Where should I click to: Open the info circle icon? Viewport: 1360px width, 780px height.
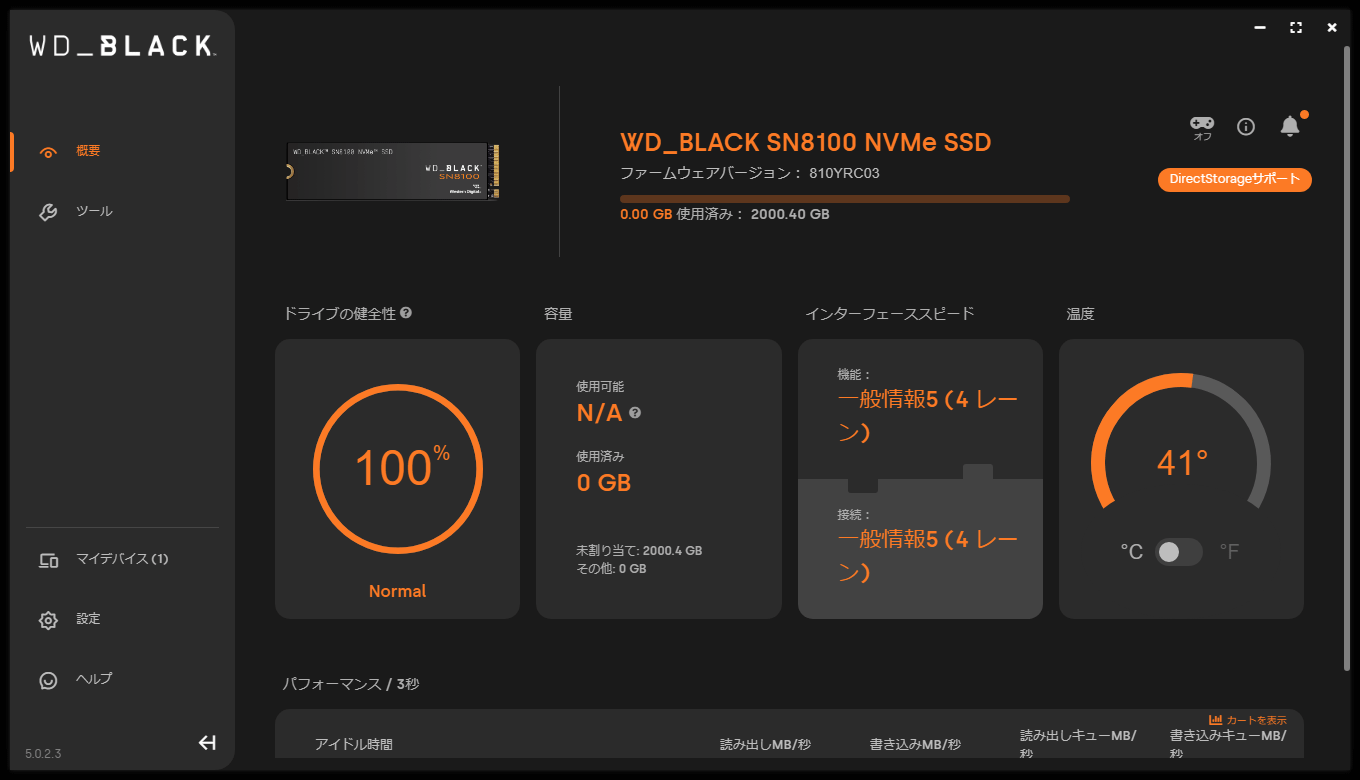click(1245, 126)
